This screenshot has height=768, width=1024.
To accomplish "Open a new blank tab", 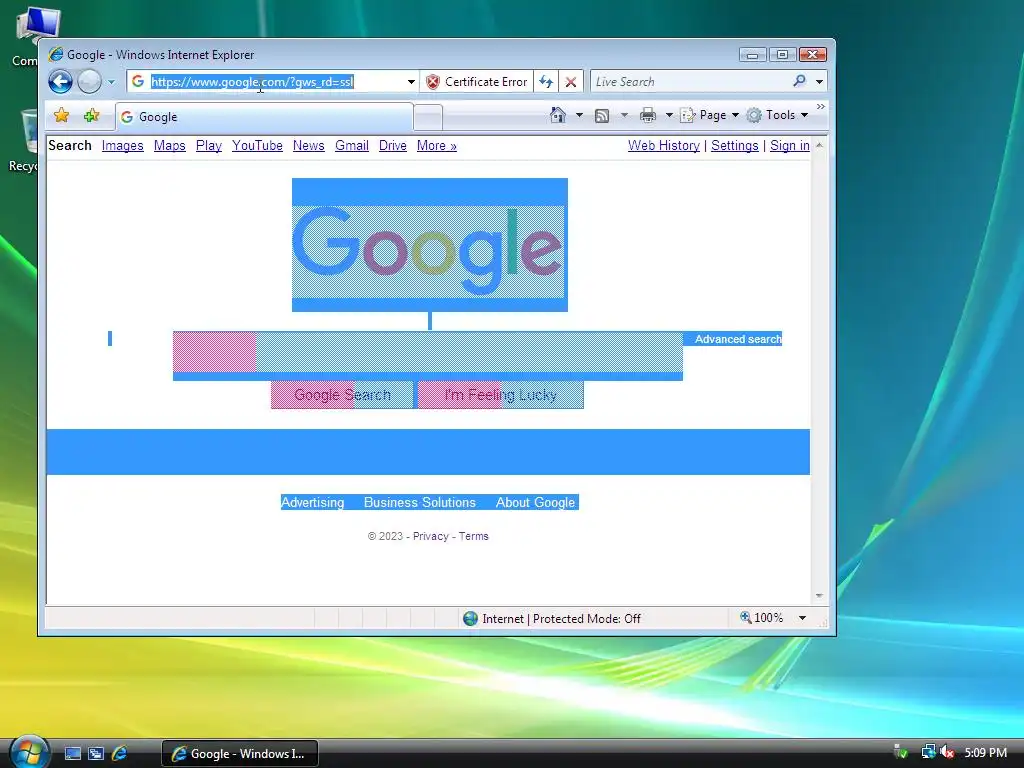I will click(428, 118).
